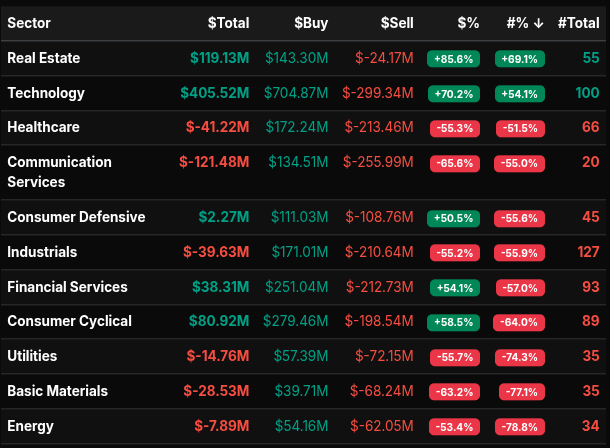The width and height of the screenshot is (610, 448).
Task: Sort table by $Total column header
Action: pyautogui.click(x=228, y=23)
